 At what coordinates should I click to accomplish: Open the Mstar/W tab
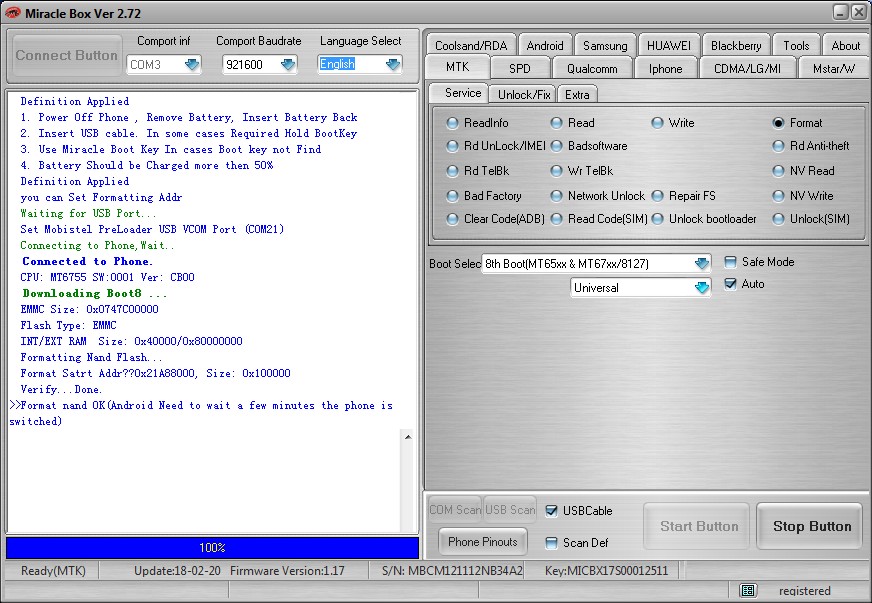point(834,68)
